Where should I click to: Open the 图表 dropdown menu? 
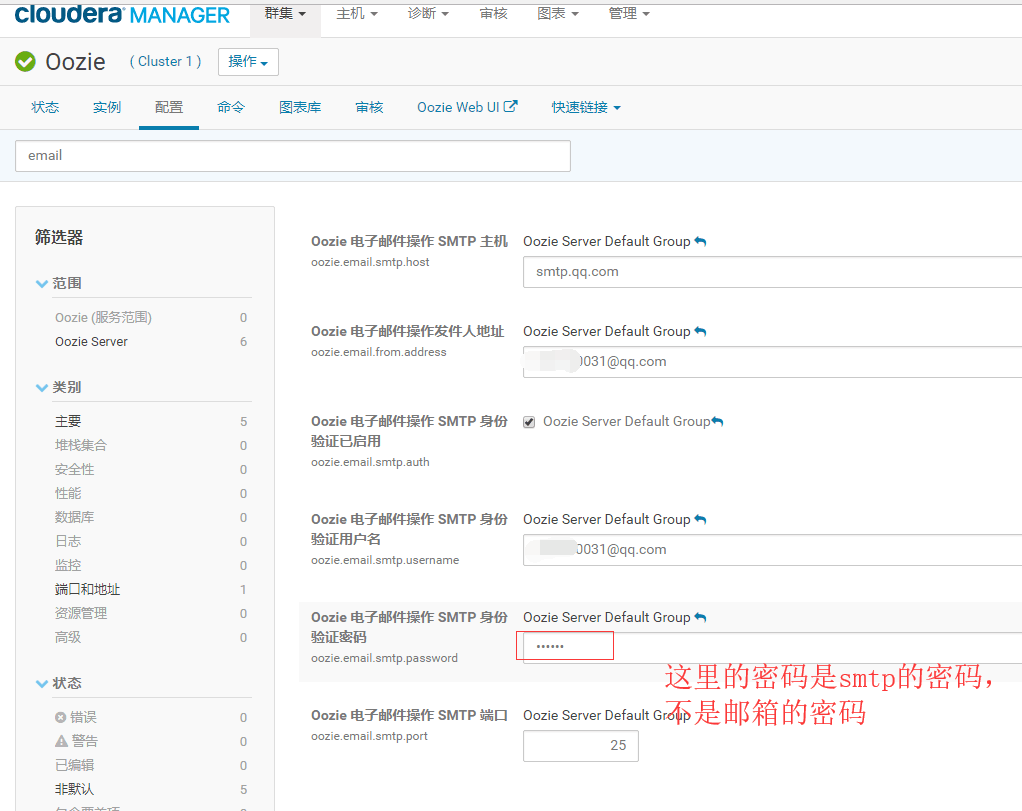(x=557, y=14)
